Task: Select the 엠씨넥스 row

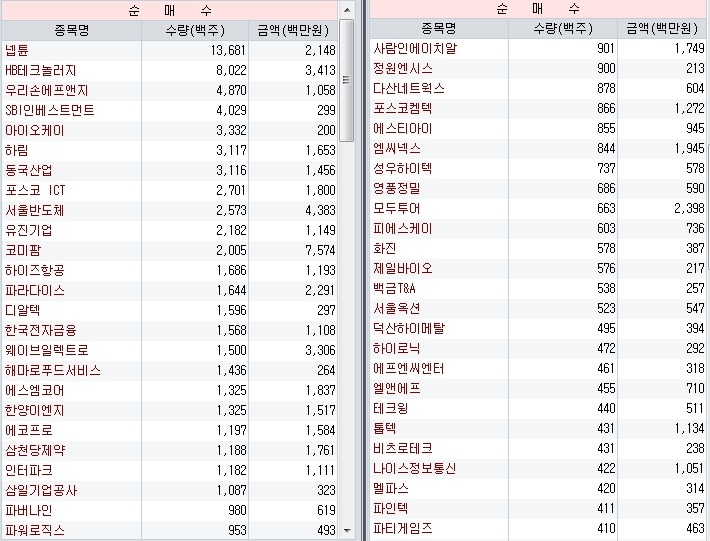Action: click(x=538, y=148)
